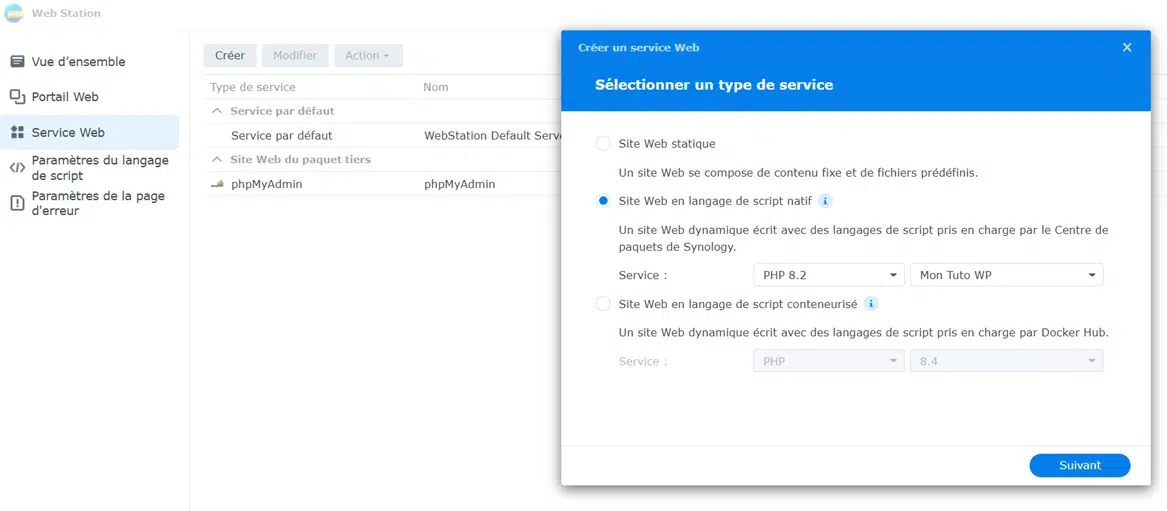Open the Vue d'ensemble sidebar icon
This screenshot has height=511, width=1167.
(x=17, y=62)
